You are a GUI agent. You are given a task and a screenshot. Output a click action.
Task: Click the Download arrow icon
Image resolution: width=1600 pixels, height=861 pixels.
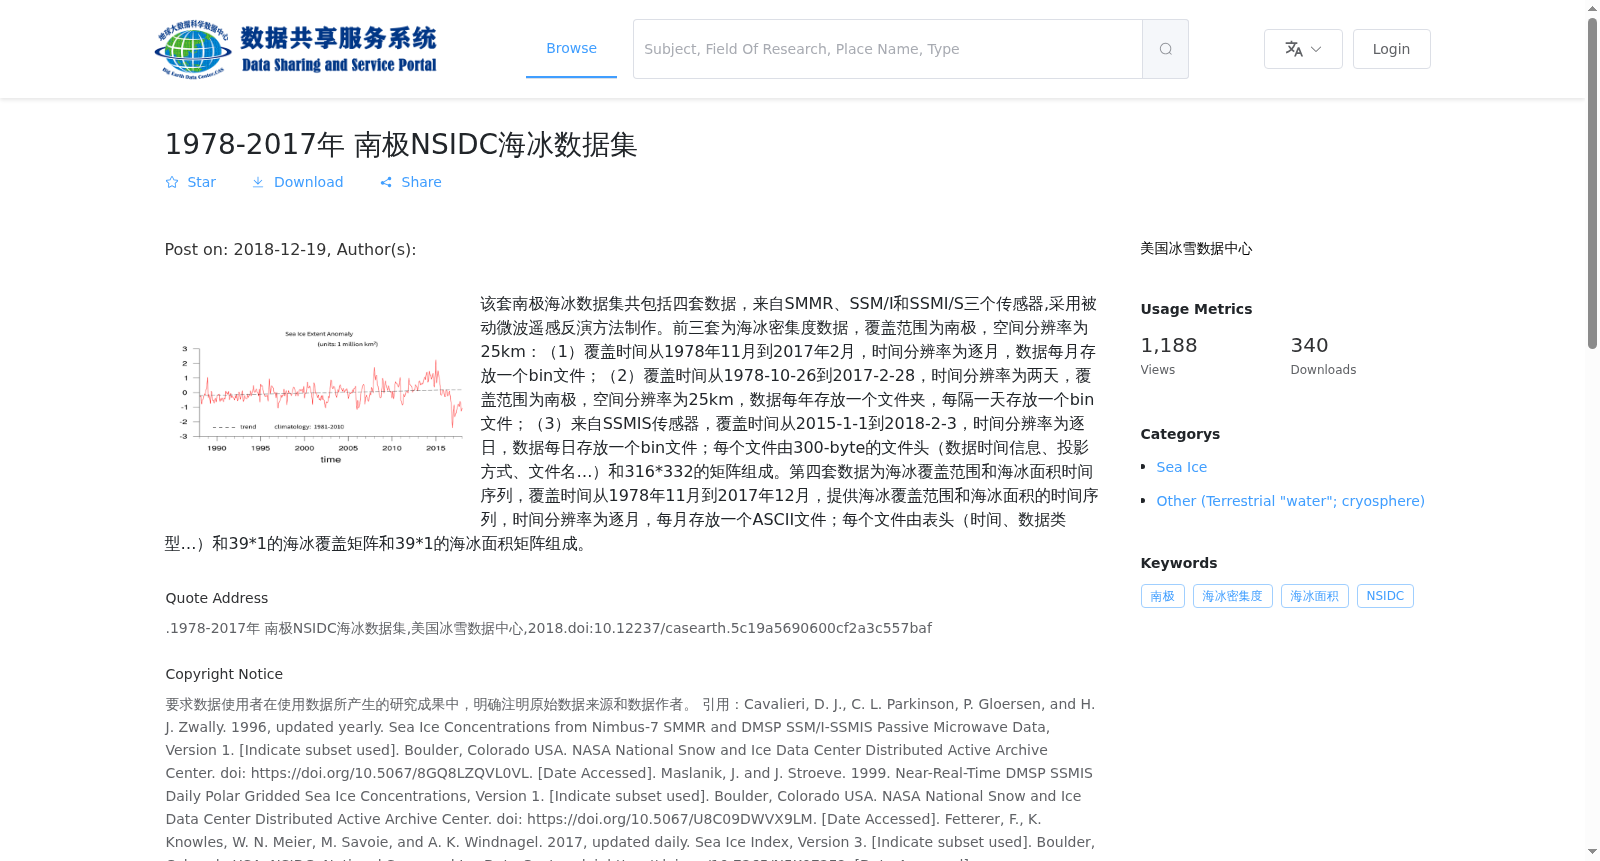258,182
